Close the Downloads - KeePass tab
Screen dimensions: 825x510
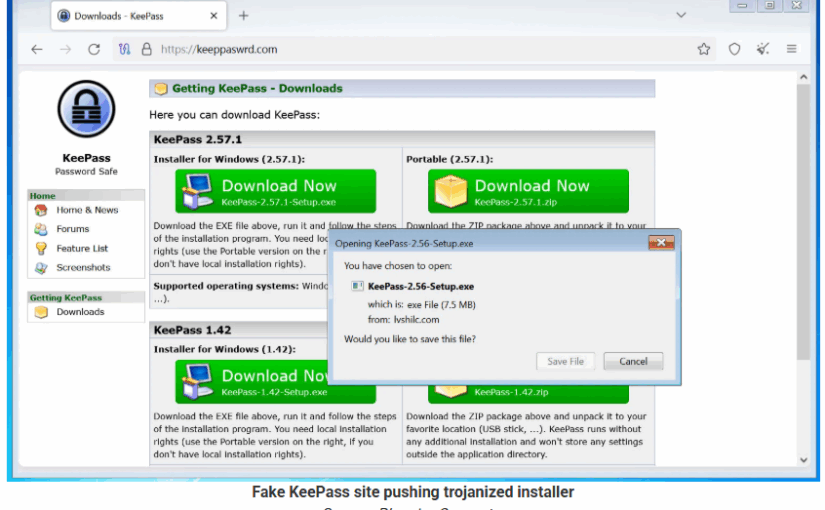click(214, 16)
